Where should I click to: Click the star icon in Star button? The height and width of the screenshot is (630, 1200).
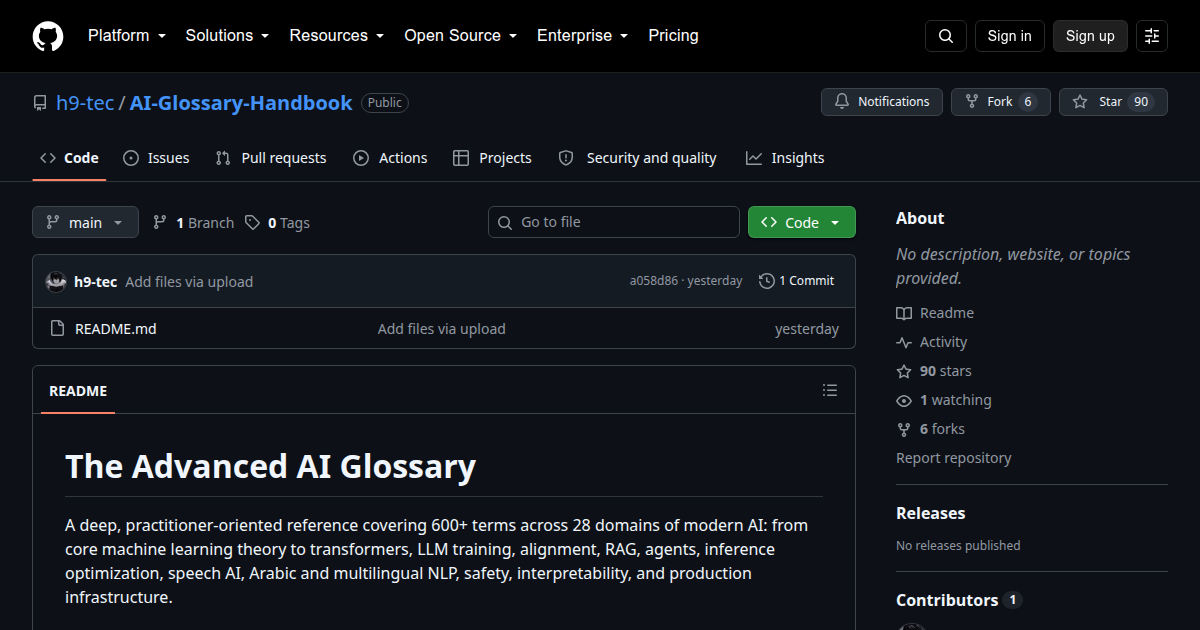[1080, 102]
